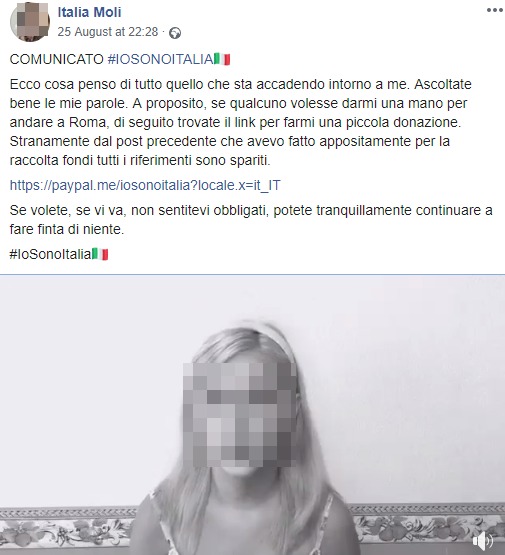Viewport: 505px width, 555px height.
Task: Open the #IoSonoItalia hashtag at post bottom
Action: pyautogui.click(x=51, y=254)
